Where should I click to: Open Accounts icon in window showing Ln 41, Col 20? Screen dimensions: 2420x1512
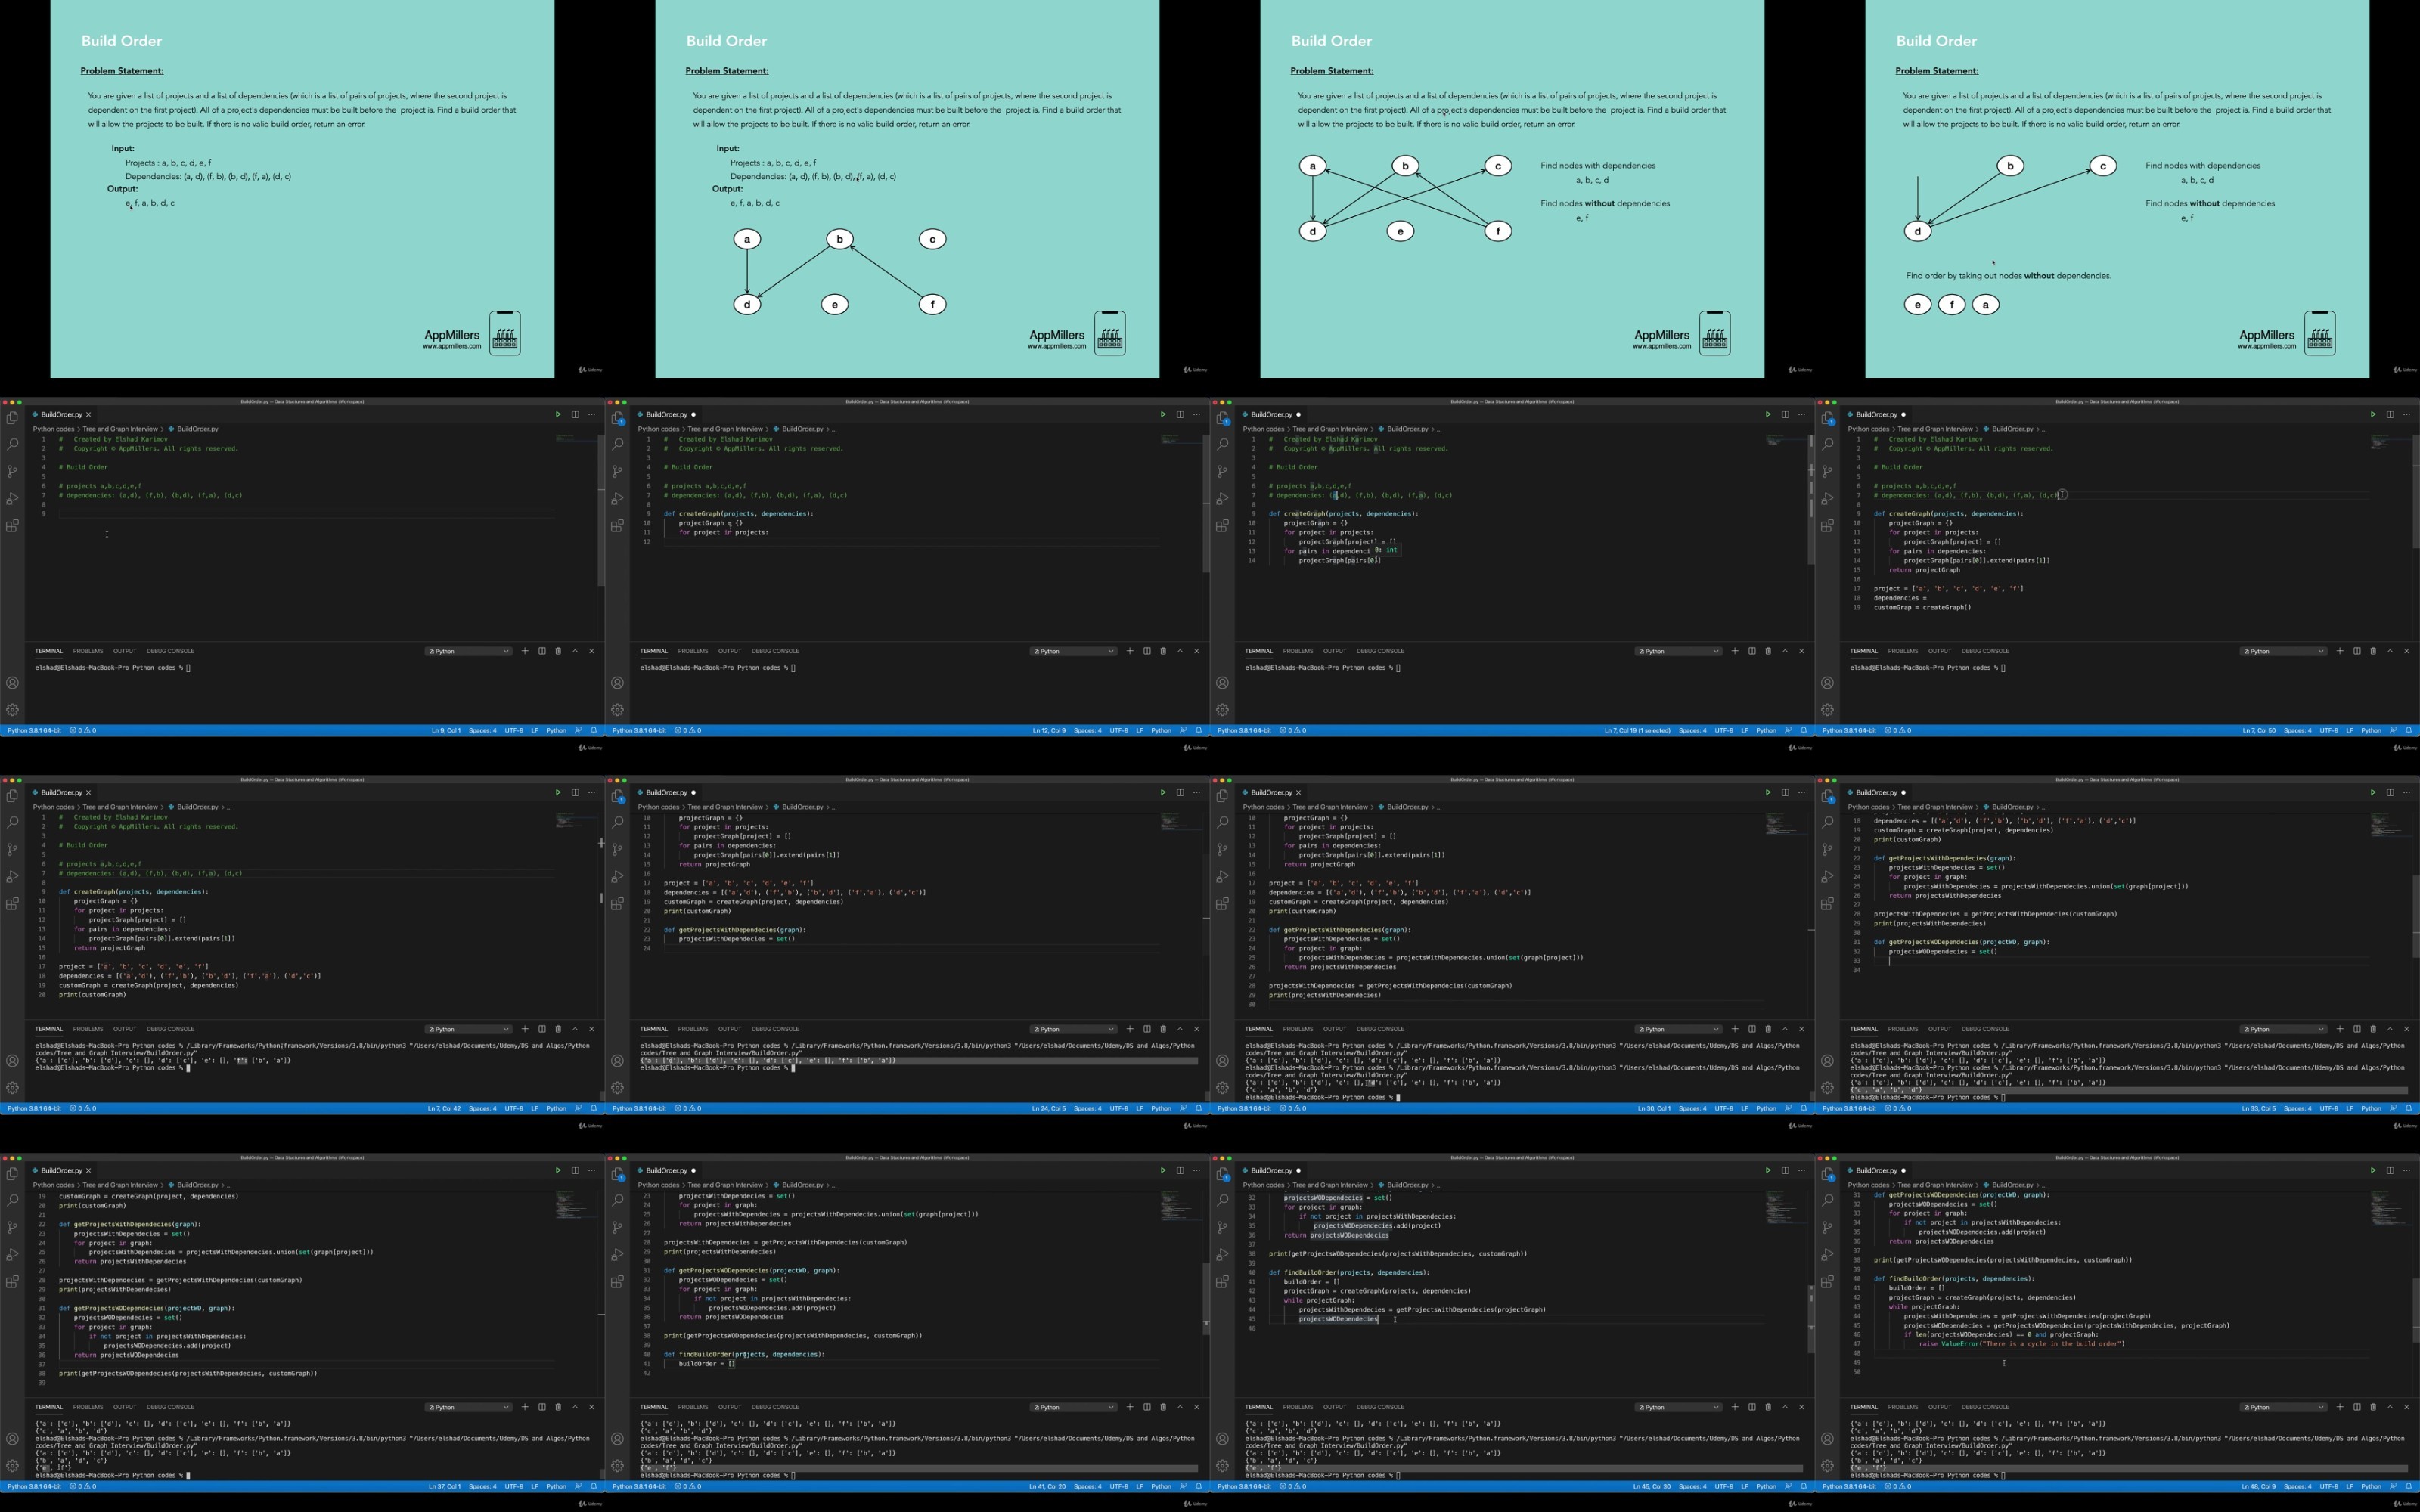(617, 1439)
